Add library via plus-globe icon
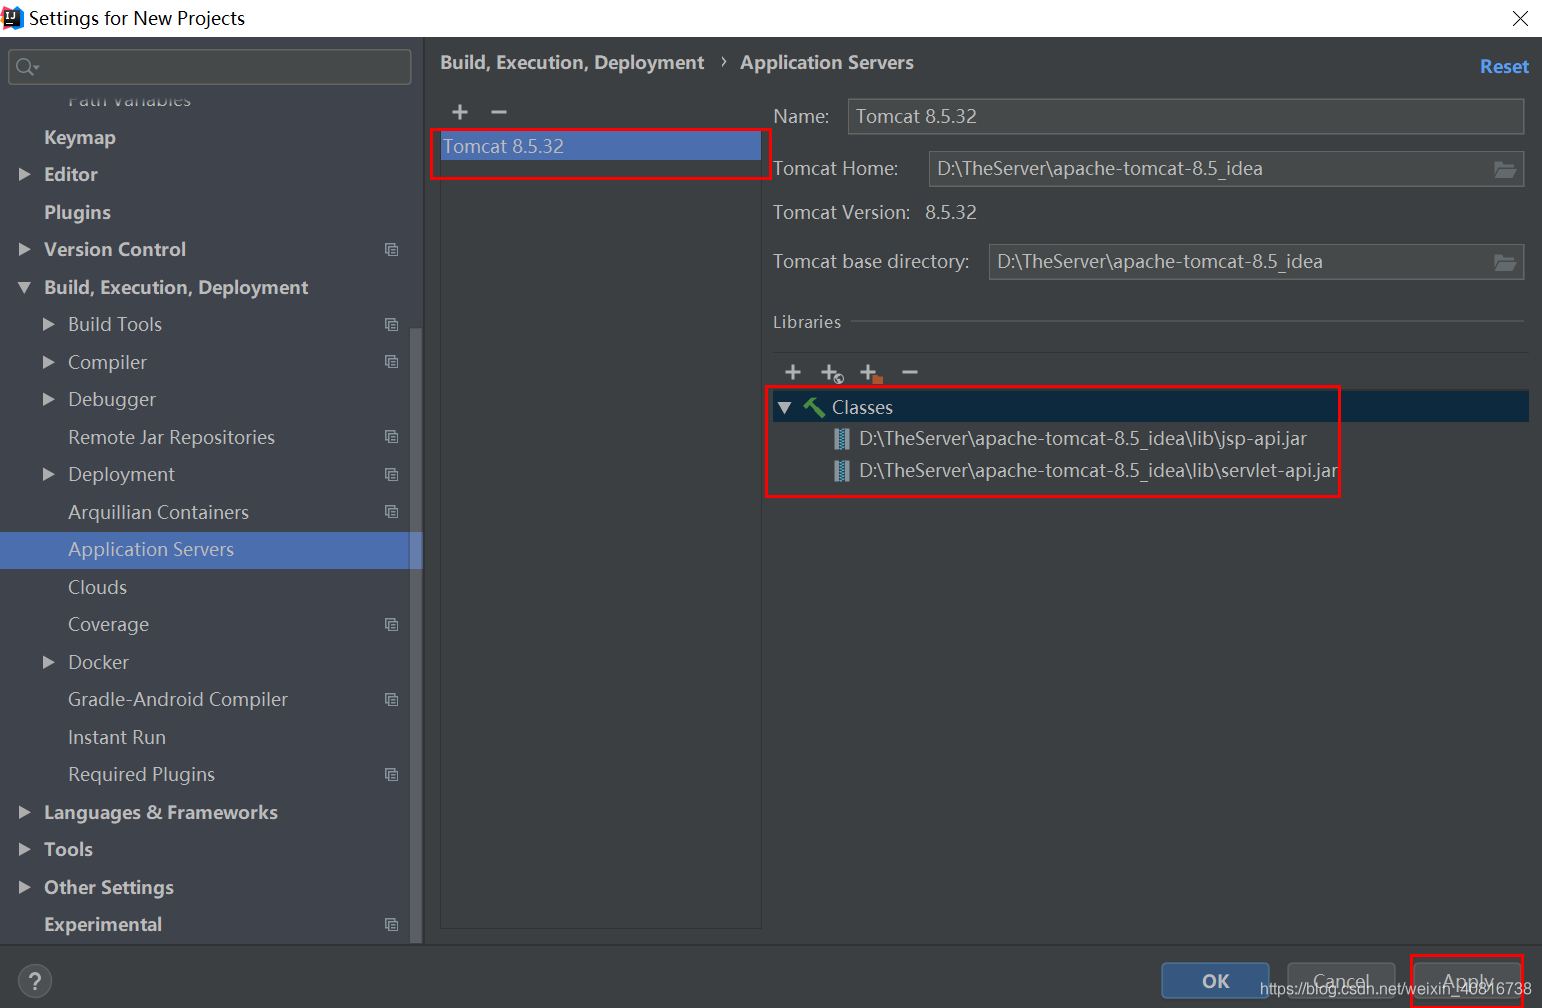The height and width of the screenshot is (1008, 1542). [x=832, y=373]
